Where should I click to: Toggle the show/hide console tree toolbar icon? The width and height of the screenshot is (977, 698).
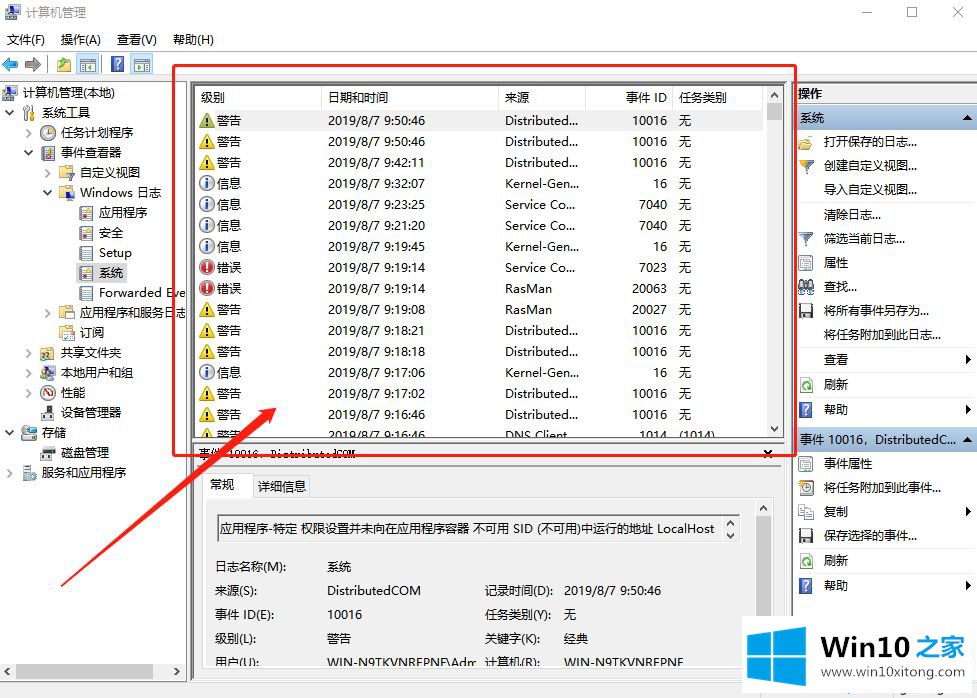click(87, 64)
